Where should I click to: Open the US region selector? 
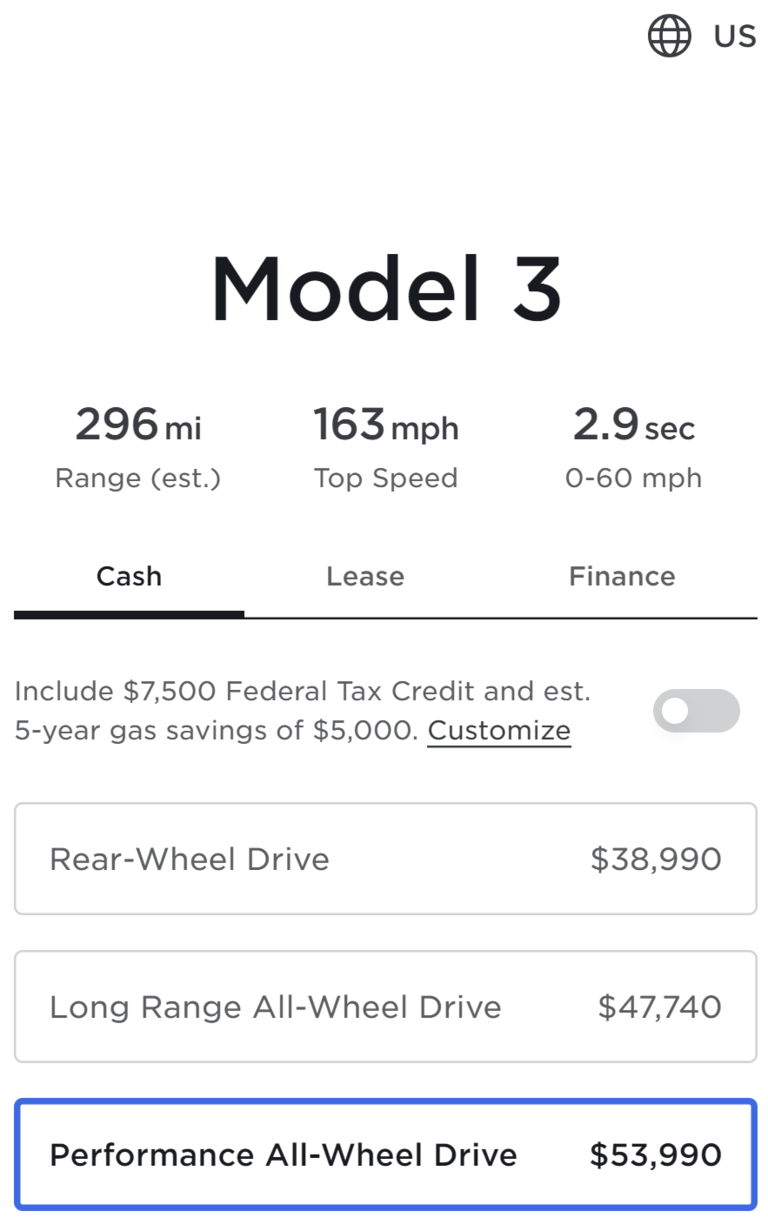[734, 37]
